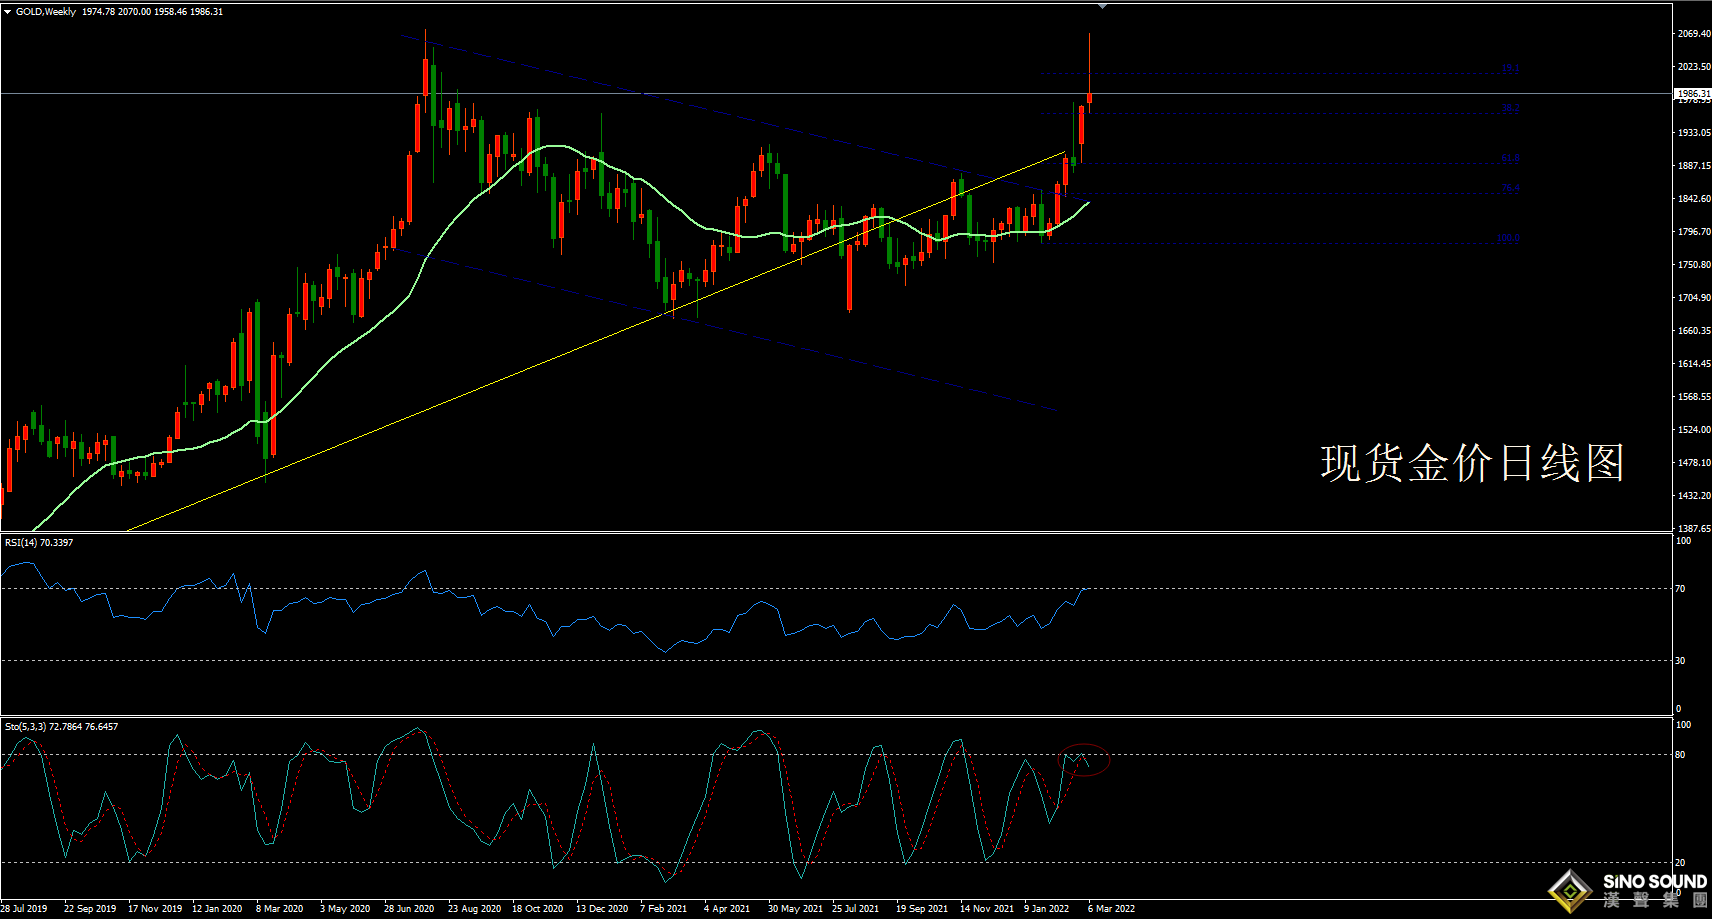This screenshot has width=1712, height=919.
Task: Select the red ellipse on Stochastic panel
Action: pyautogui.click(x=1084, y=760)
